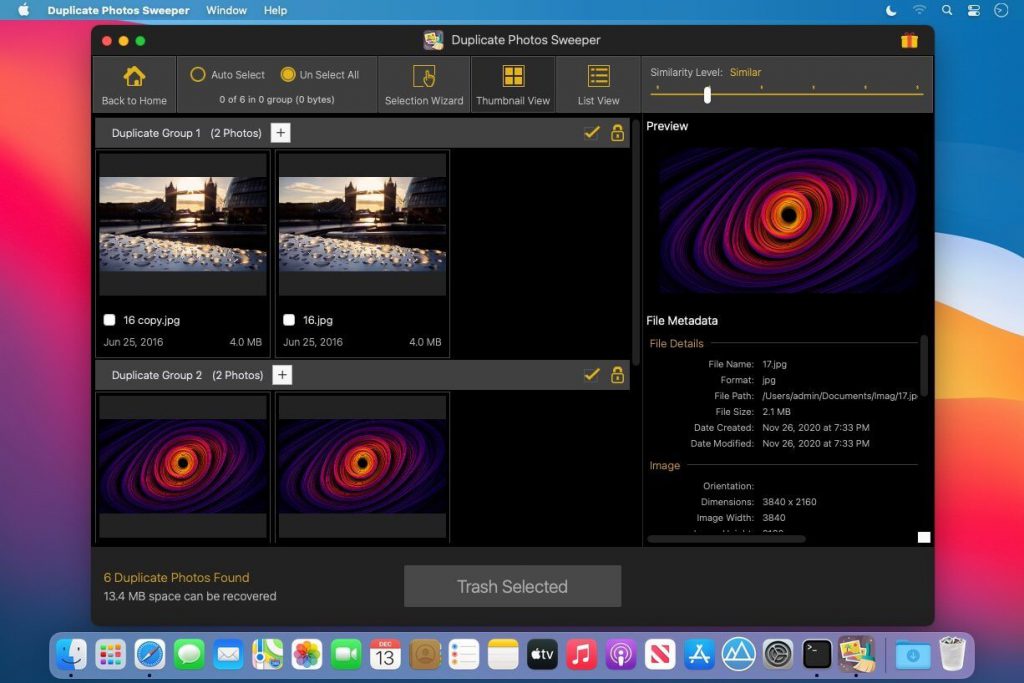Select the Auto Select radio button
The height and width of the screenshot is (683, 1024).
(198, 74)
